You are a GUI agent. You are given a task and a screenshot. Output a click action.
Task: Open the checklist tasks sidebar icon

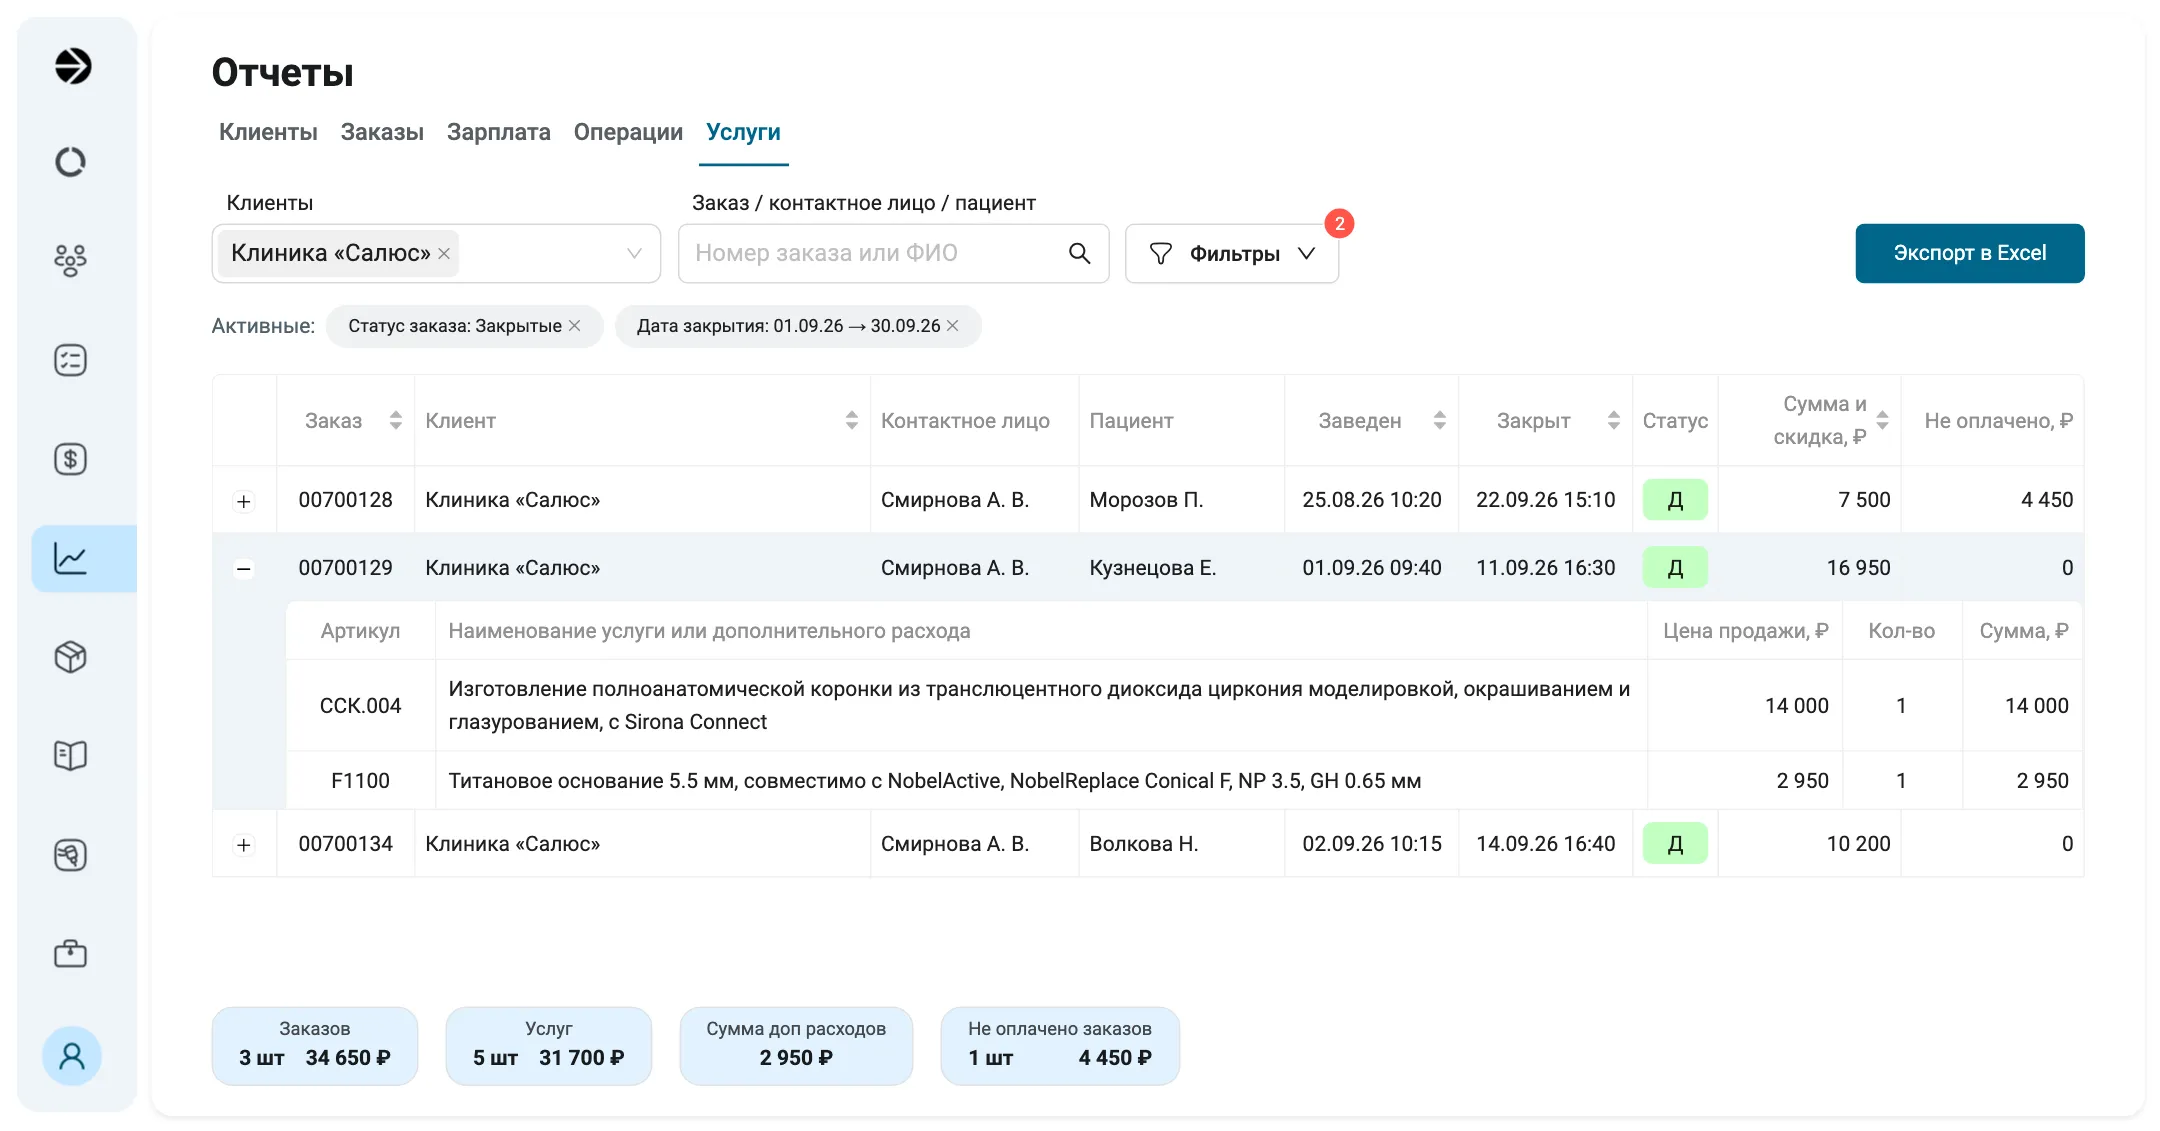(70, 360)
